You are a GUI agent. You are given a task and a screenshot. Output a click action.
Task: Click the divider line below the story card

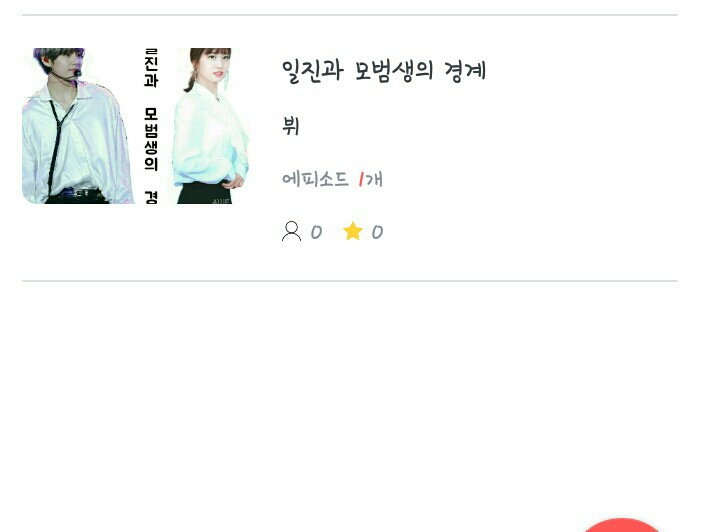[350, 281]
